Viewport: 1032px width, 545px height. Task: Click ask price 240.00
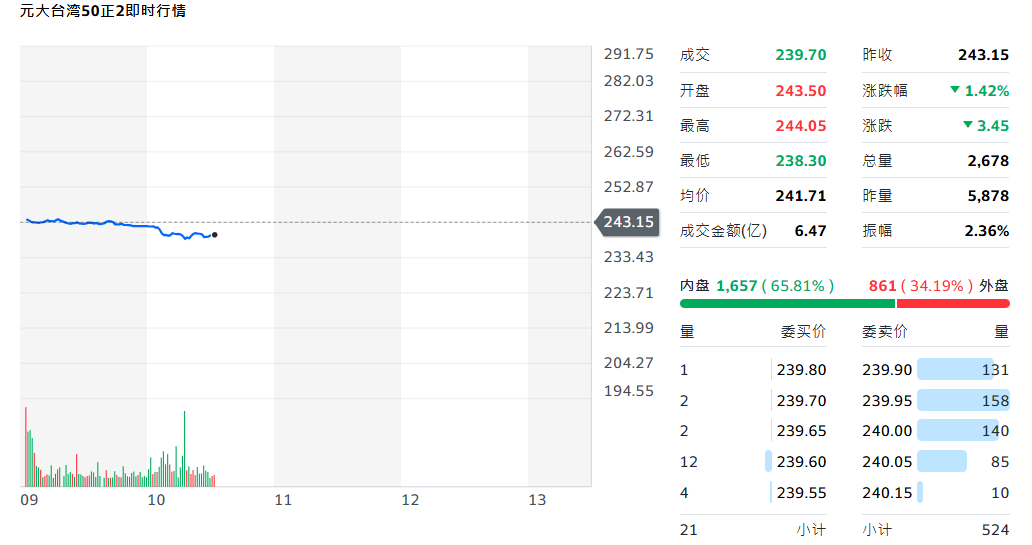click(887, 430)
